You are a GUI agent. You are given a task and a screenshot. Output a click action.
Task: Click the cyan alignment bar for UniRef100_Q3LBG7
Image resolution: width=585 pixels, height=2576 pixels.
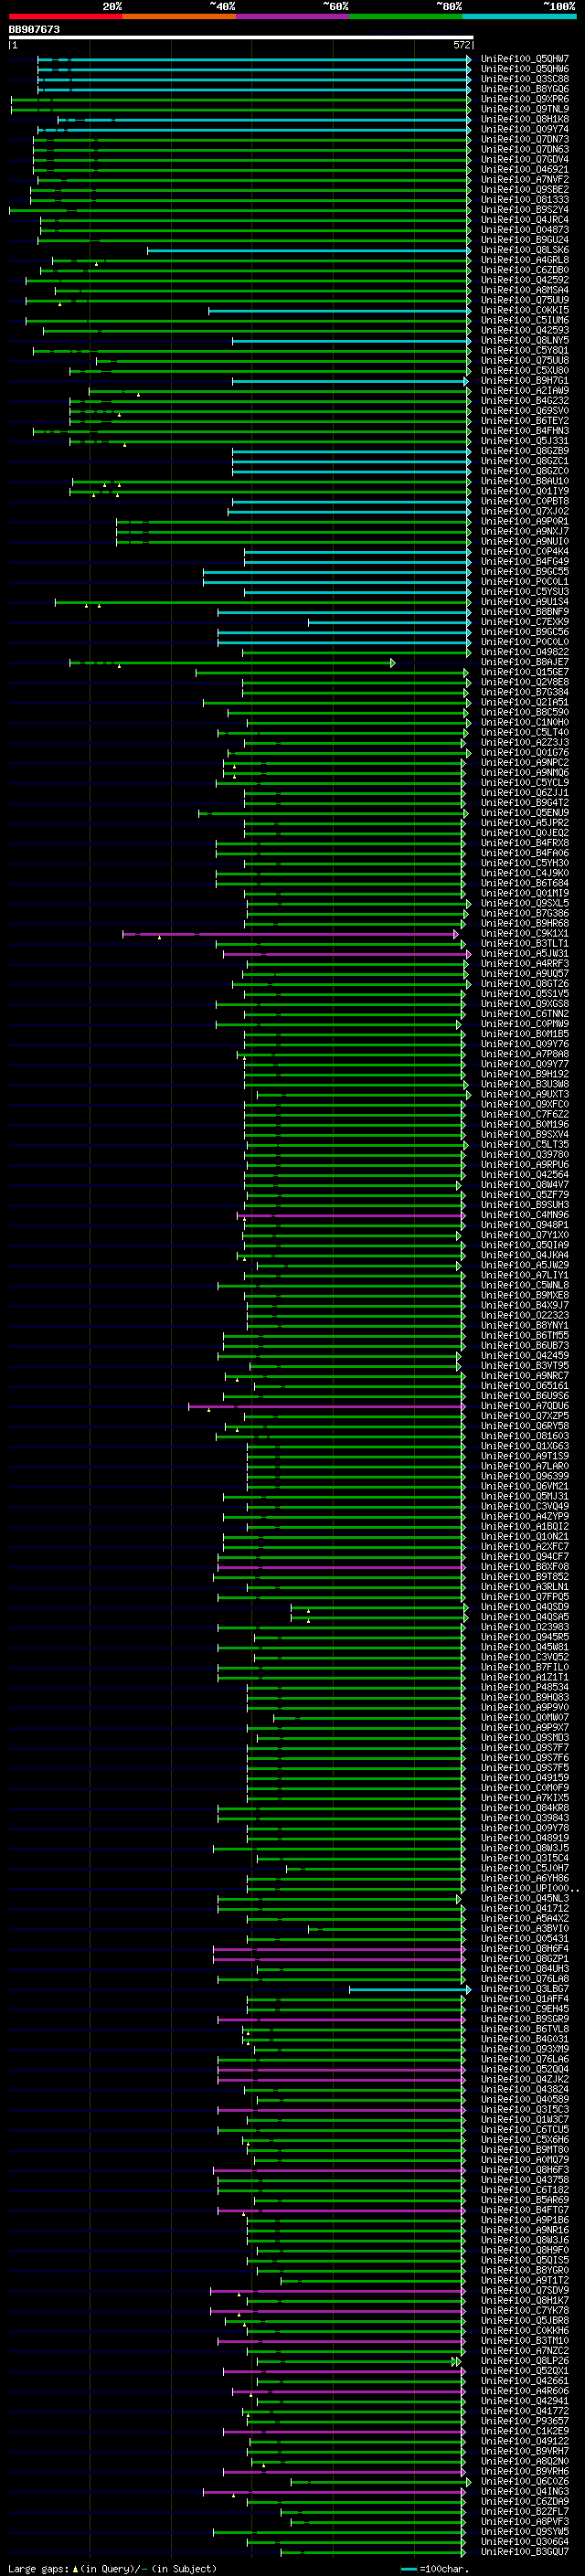[410, 1989]
